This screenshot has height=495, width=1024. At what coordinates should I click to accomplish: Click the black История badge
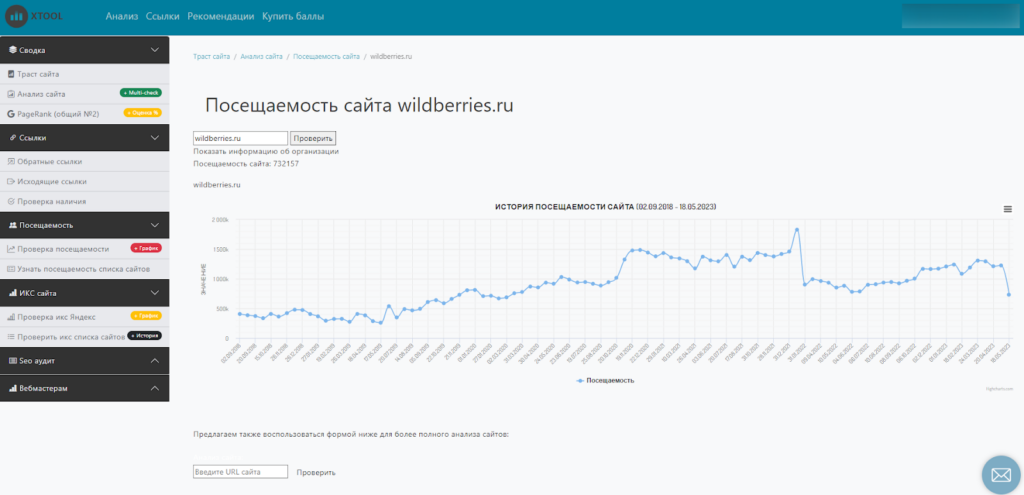[x=144, y=336]
